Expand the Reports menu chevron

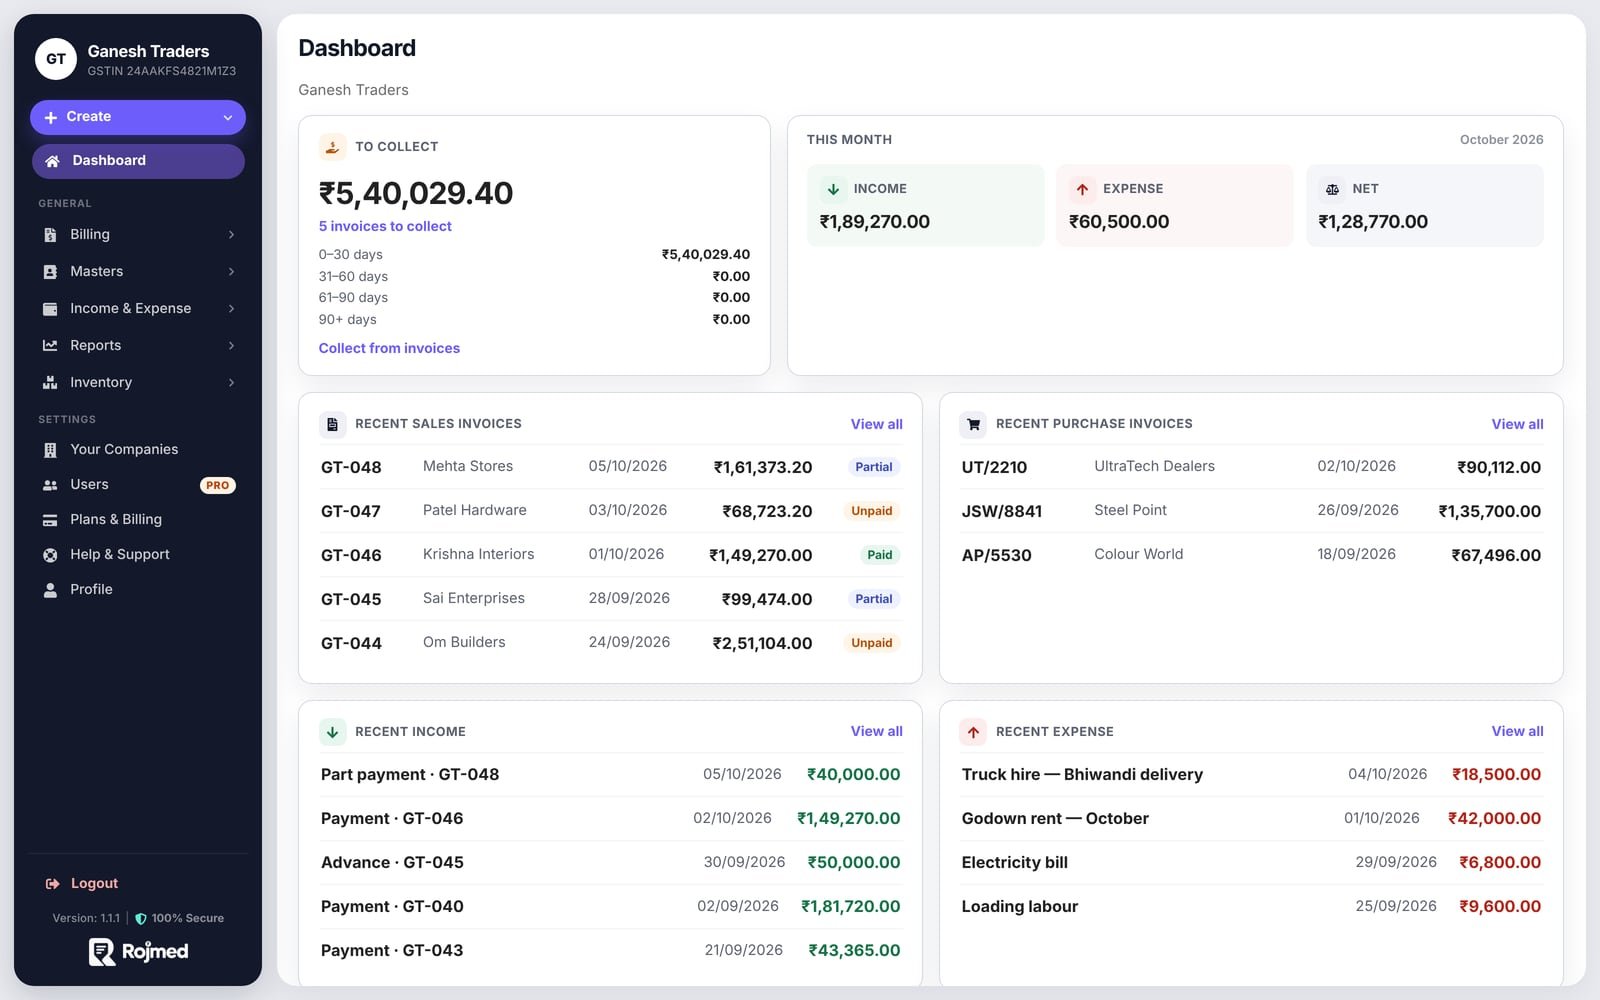231,346
